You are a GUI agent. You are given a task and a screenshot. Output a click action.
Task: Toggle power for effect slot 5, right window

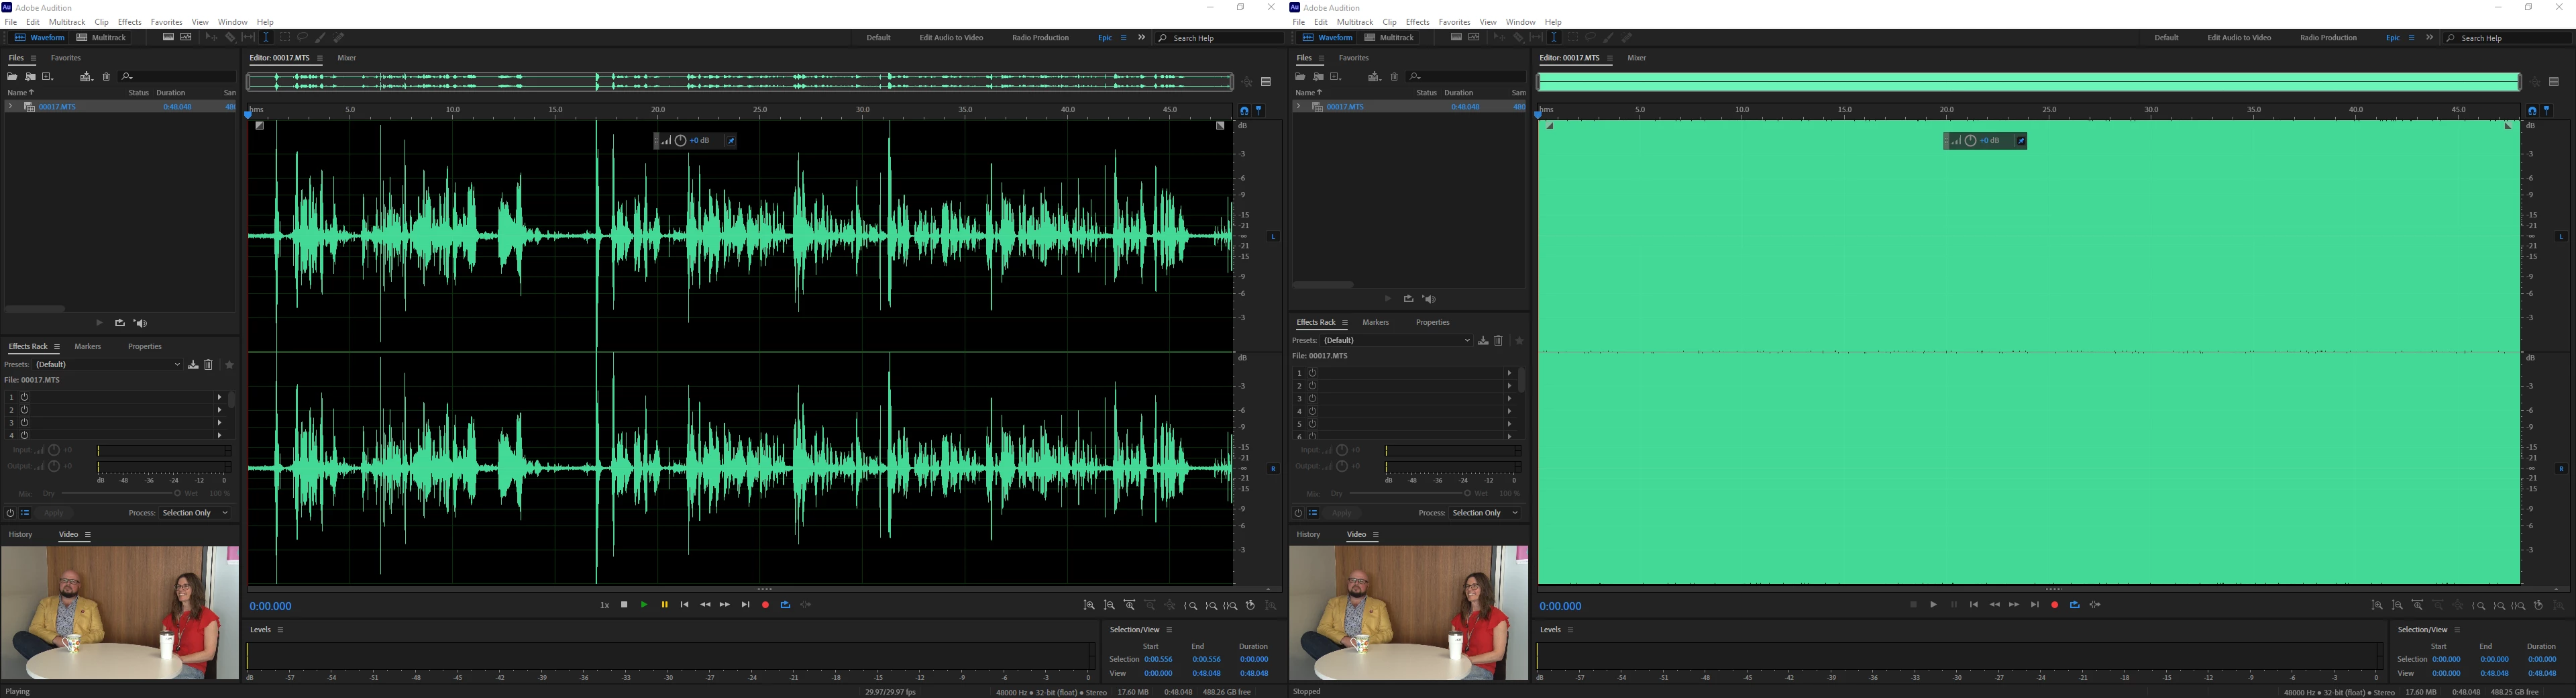(1313, 424)
